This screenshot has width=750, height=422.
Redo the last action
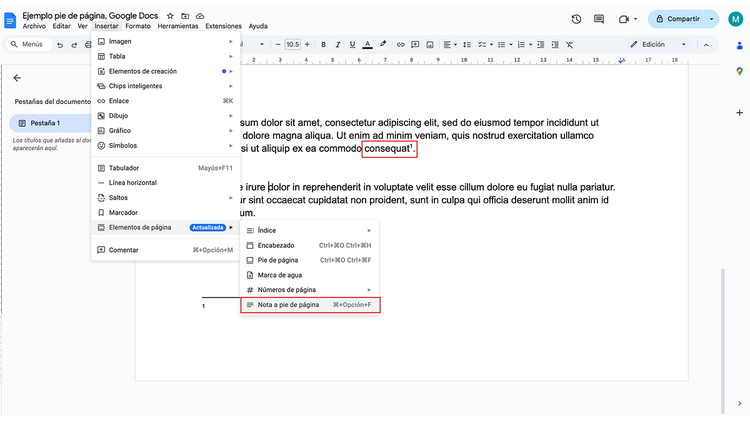click(74, 44)
